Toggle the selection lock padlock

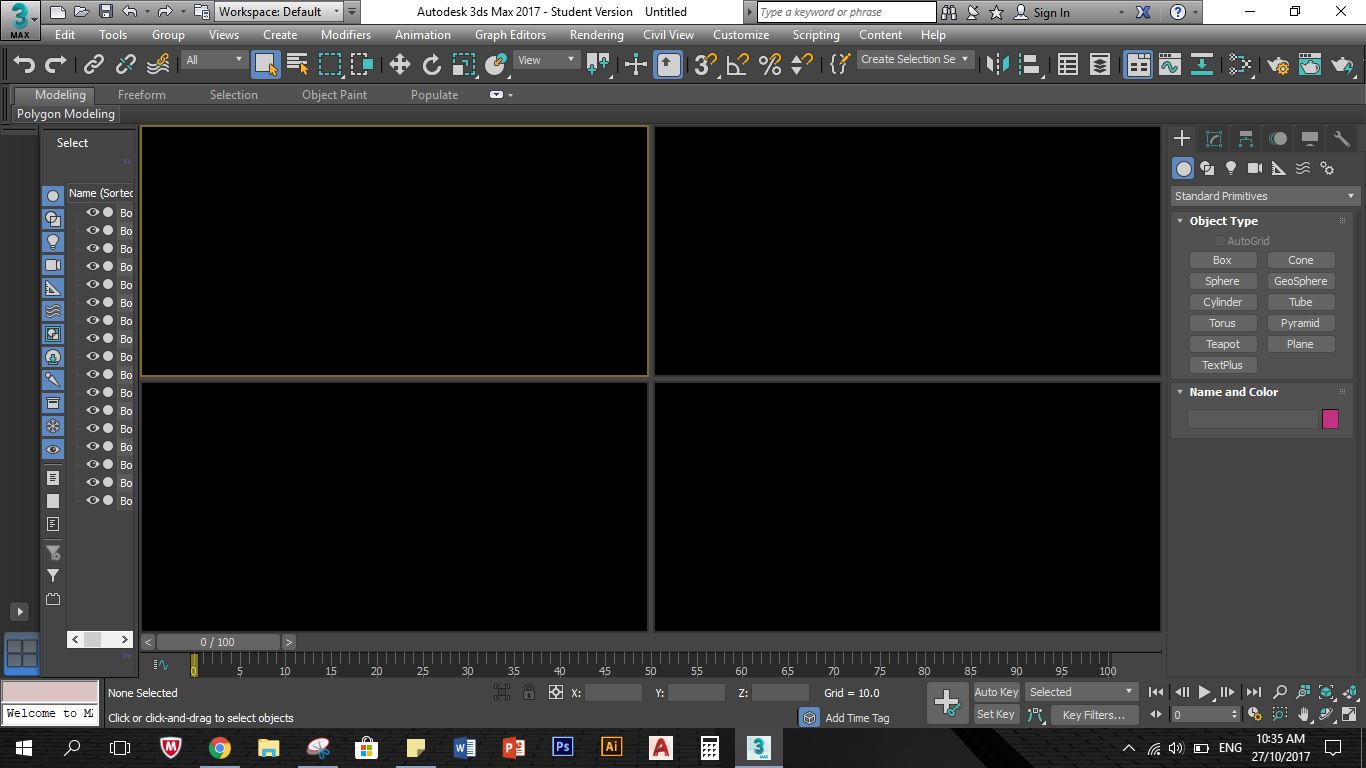528,692
